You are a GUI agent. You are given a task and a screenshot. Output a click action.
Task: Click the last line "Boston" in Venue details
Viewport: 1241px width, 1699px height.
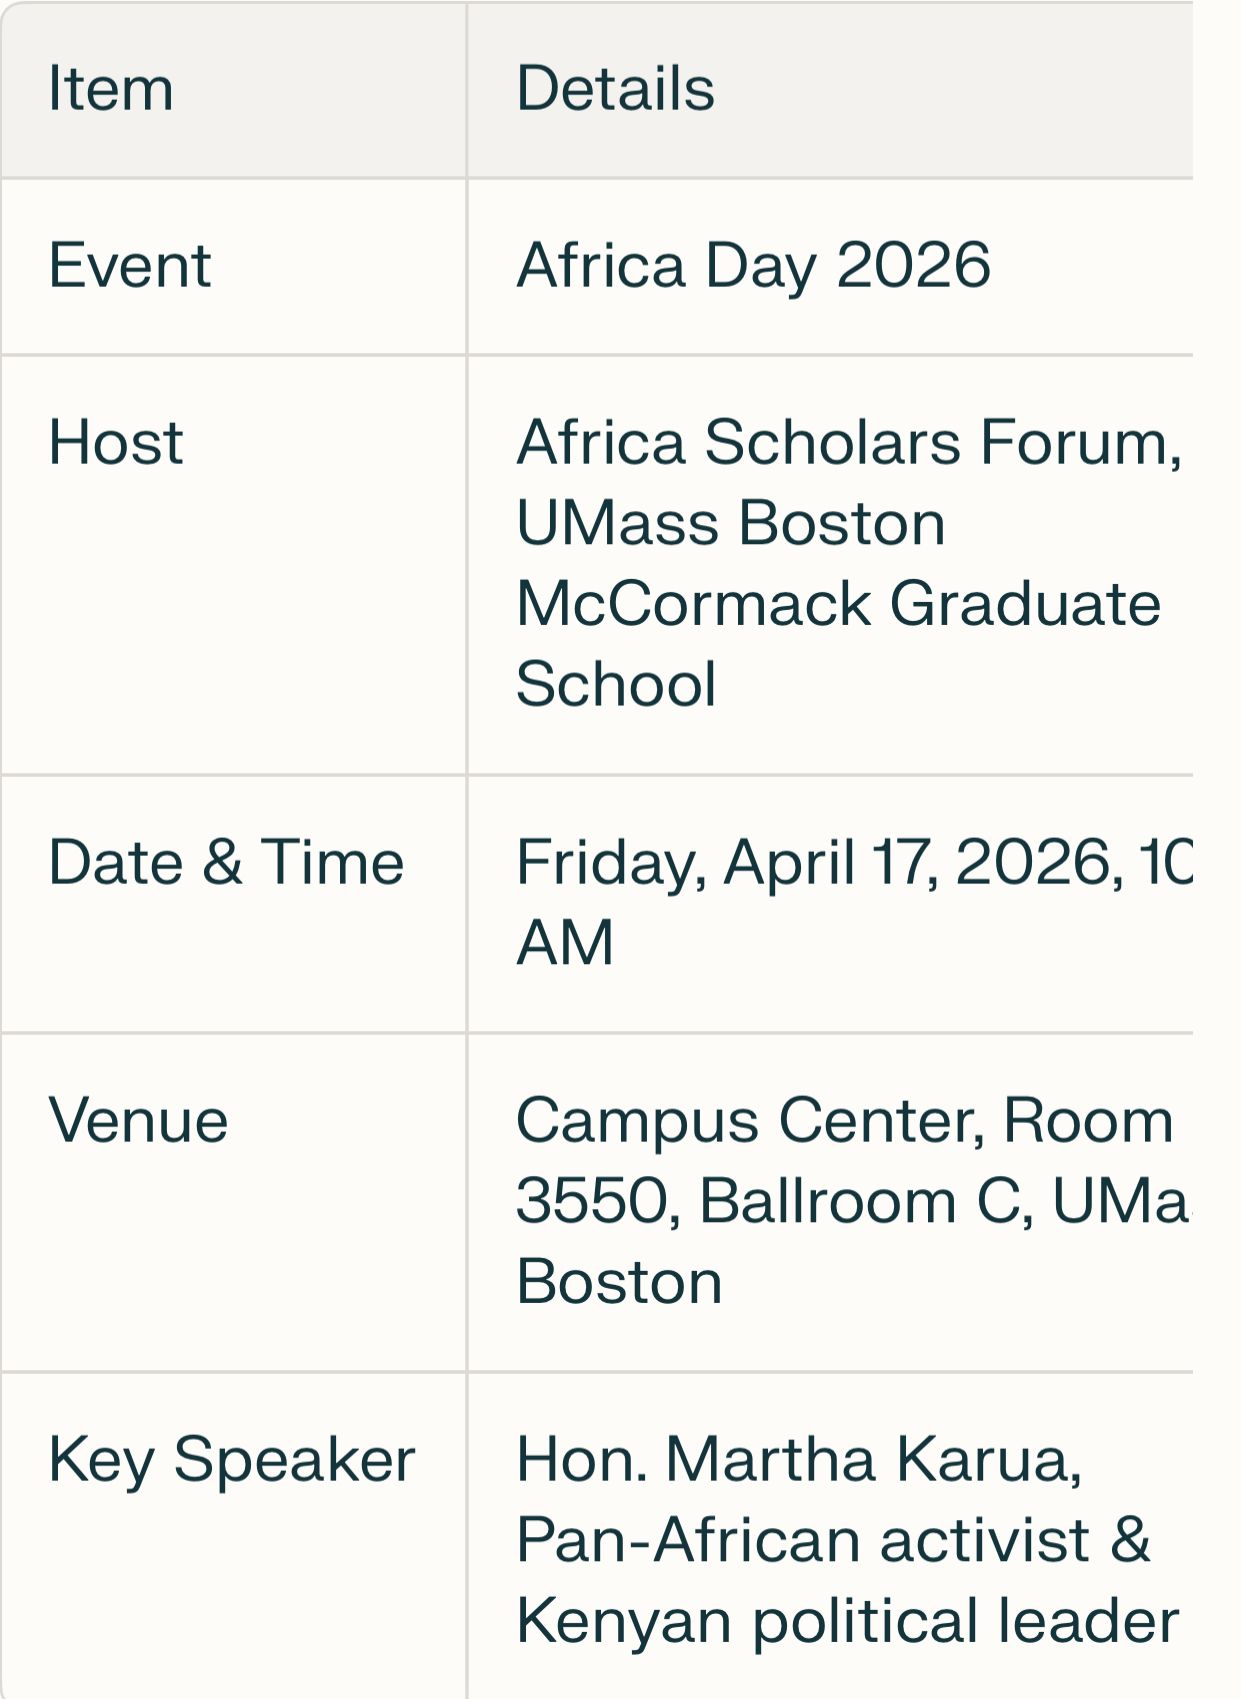click(x=619, y=1282)
